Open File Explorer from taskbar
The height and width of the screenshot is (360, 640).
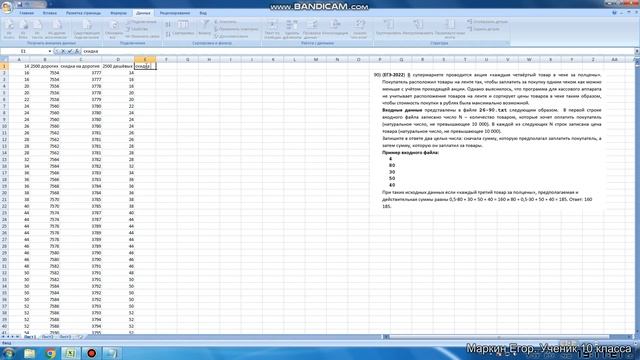click(29, 353)
